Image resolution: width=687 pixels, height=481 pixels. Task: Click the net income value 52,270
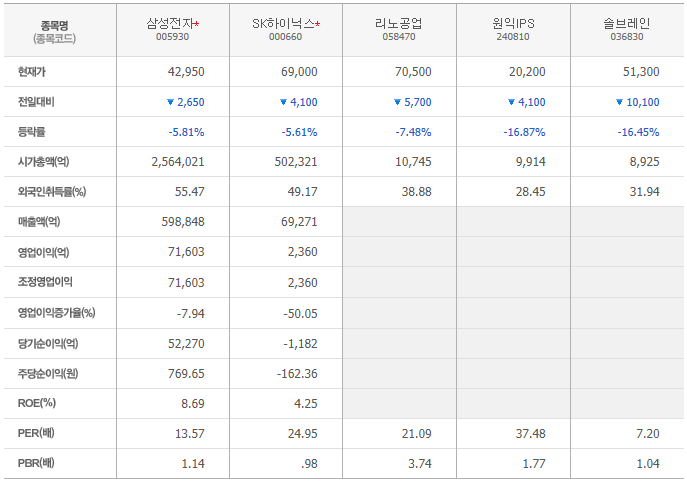click(186, 344)
